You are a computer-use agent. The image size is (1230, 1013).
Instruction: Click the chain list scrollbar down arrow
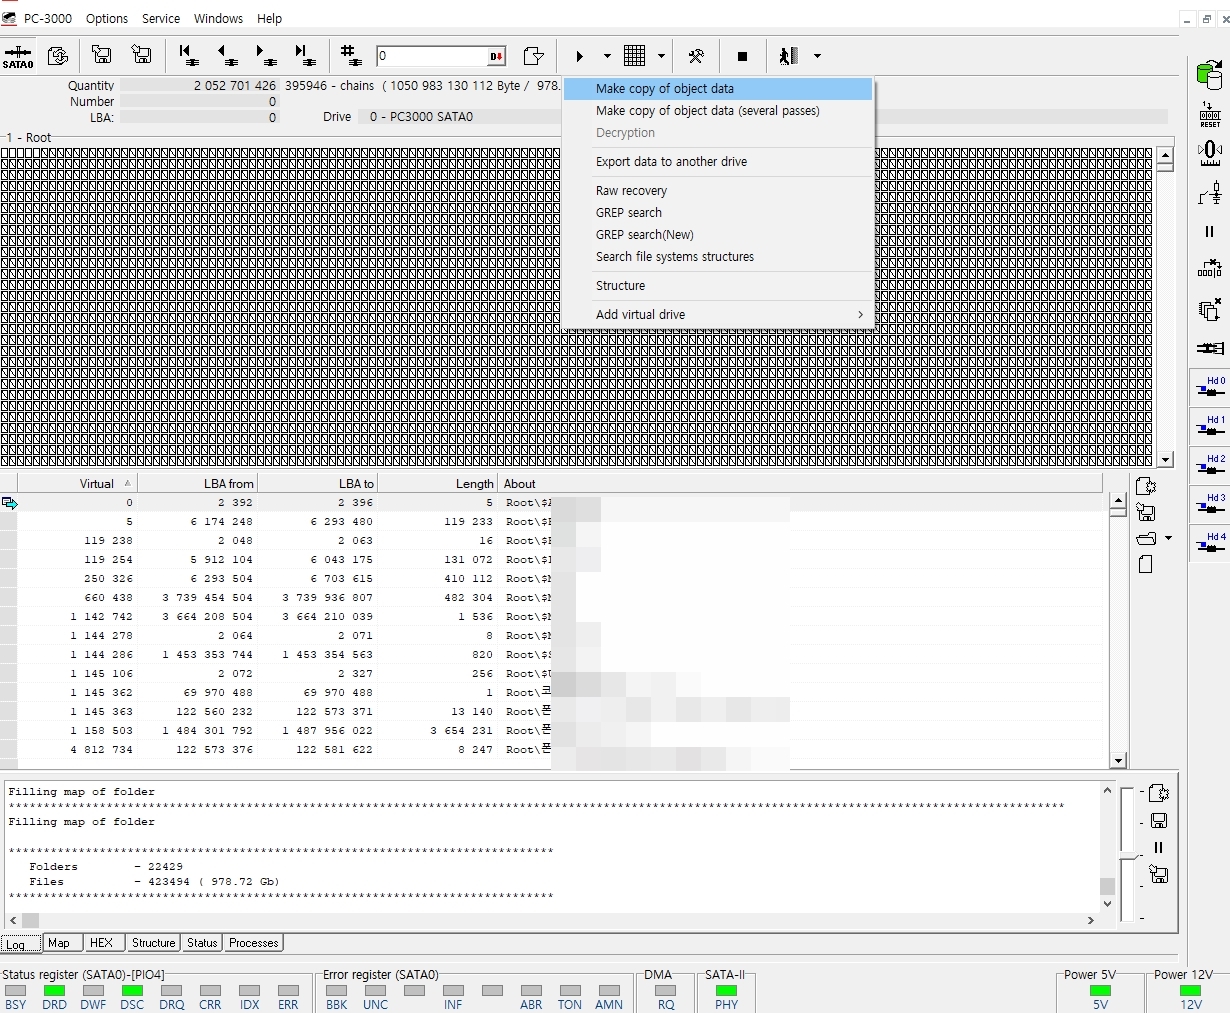[x=1118, y=761]
